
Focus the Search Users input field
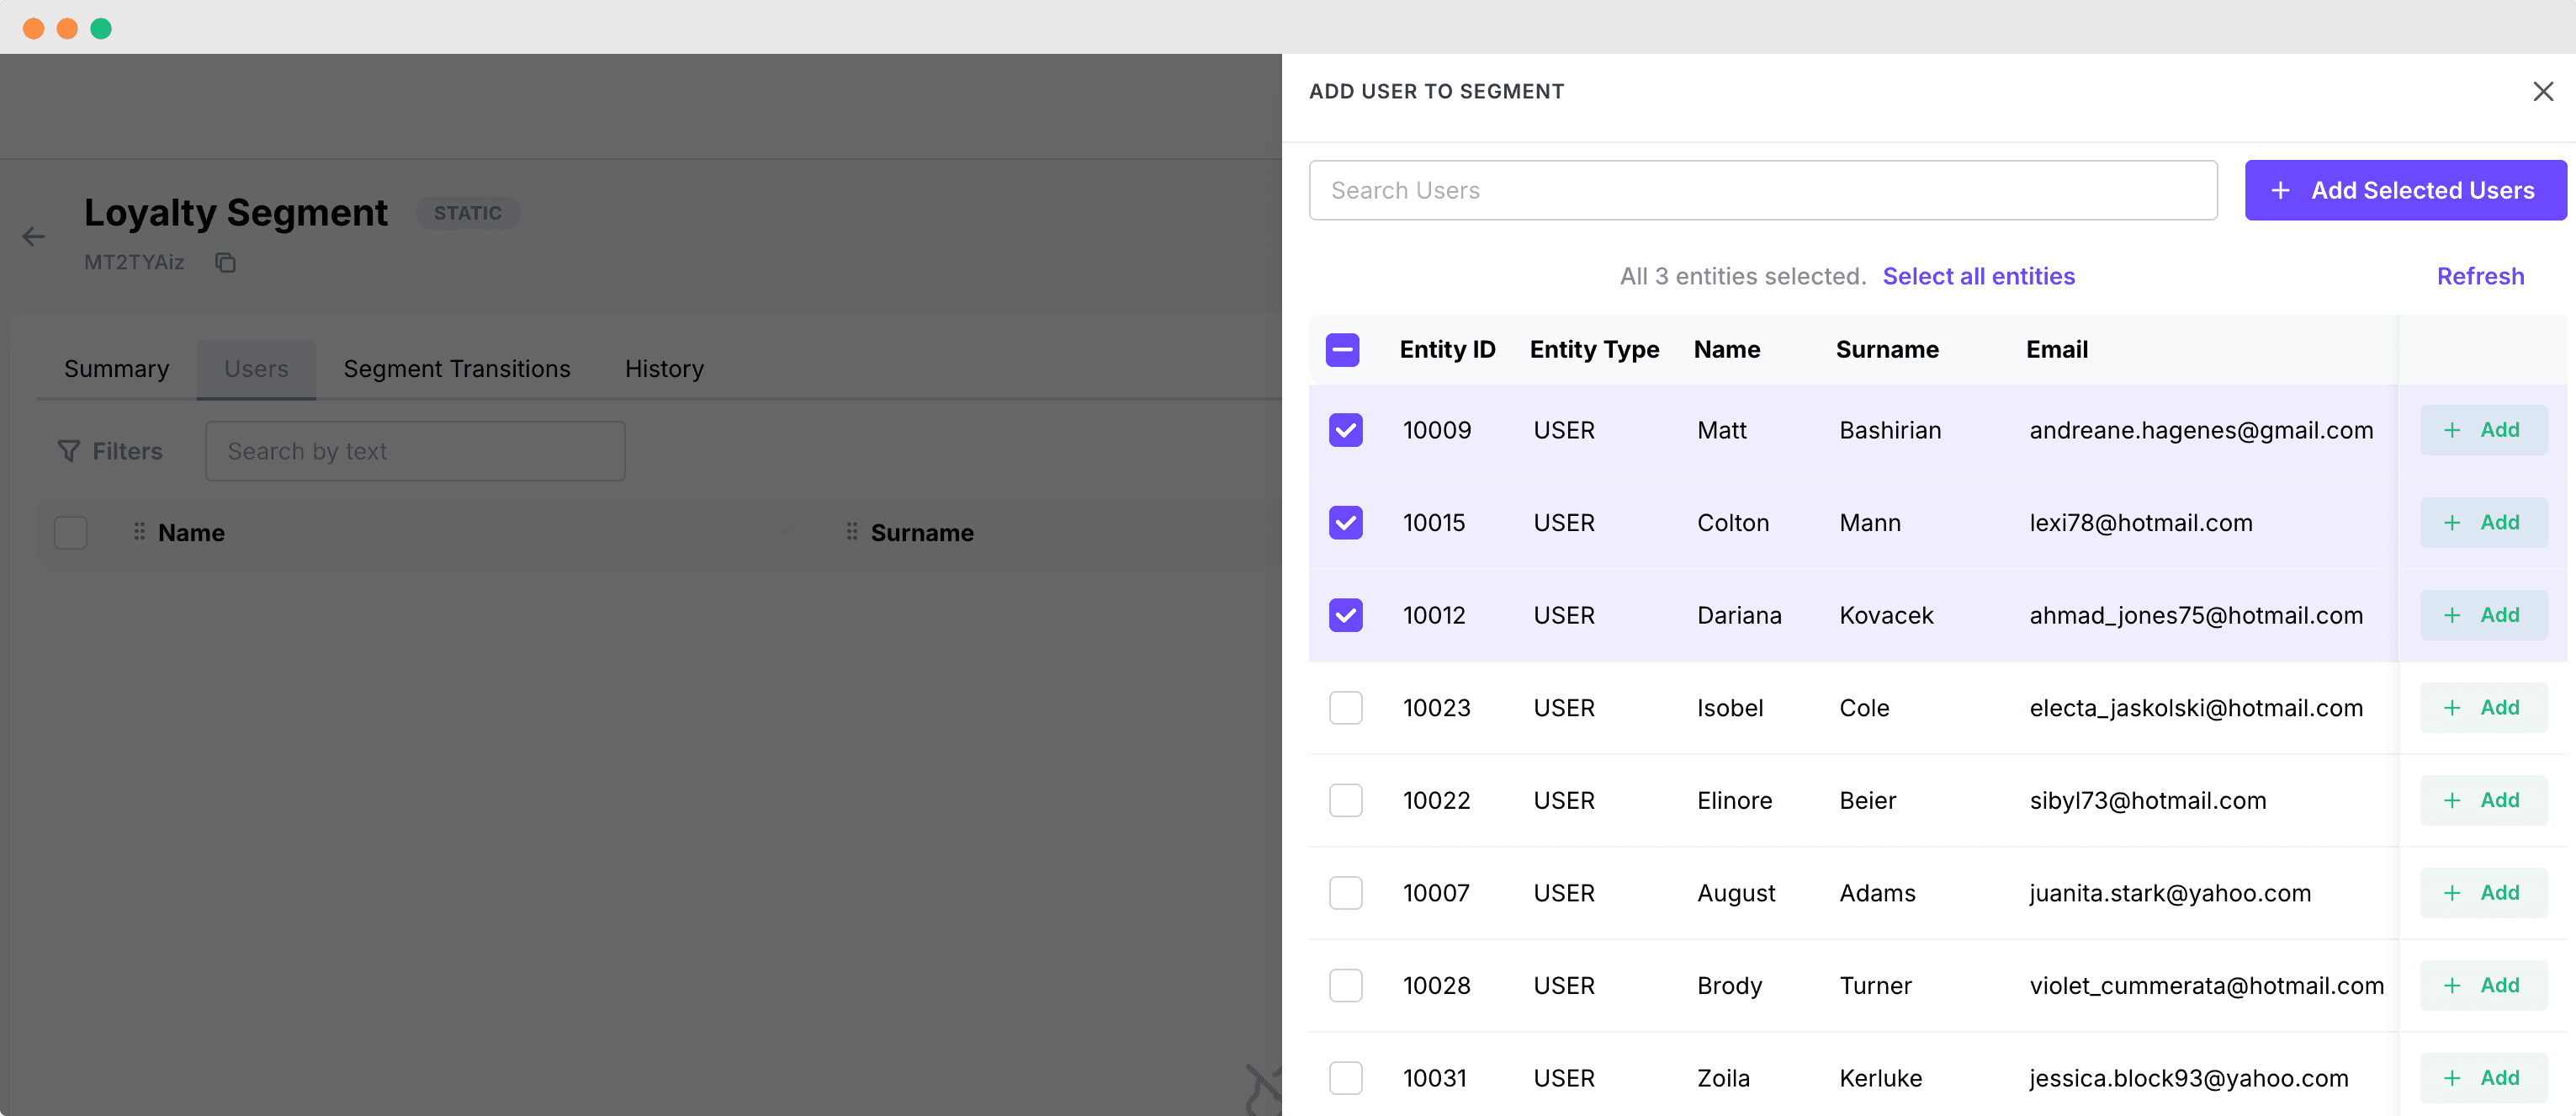(1762, 190)
